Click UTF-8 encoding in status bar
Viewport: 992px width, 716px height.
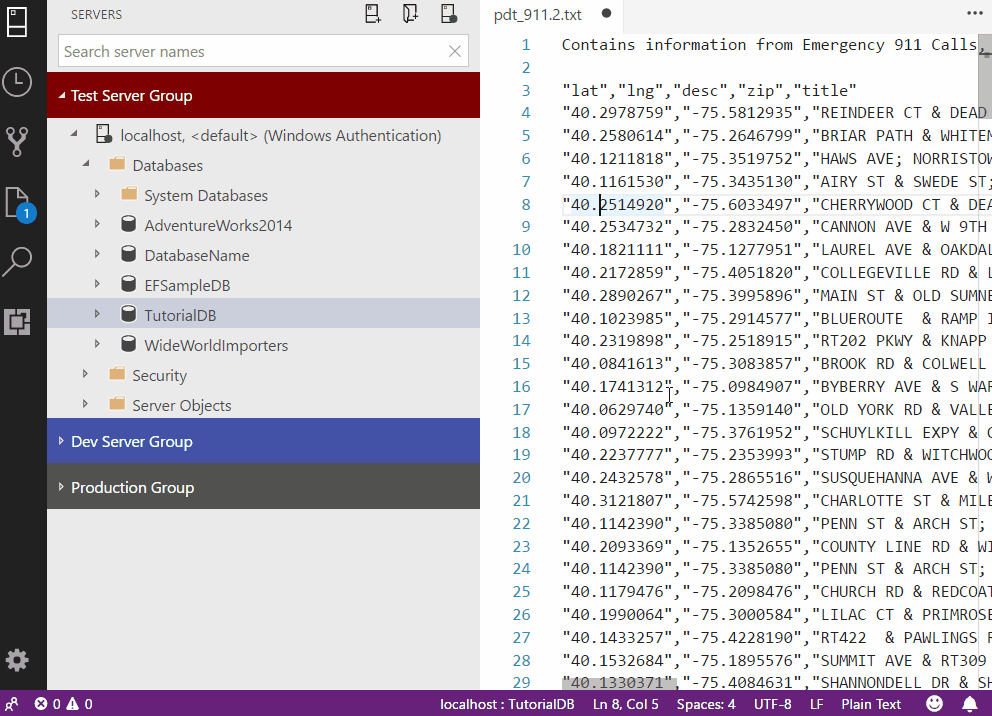773,704
